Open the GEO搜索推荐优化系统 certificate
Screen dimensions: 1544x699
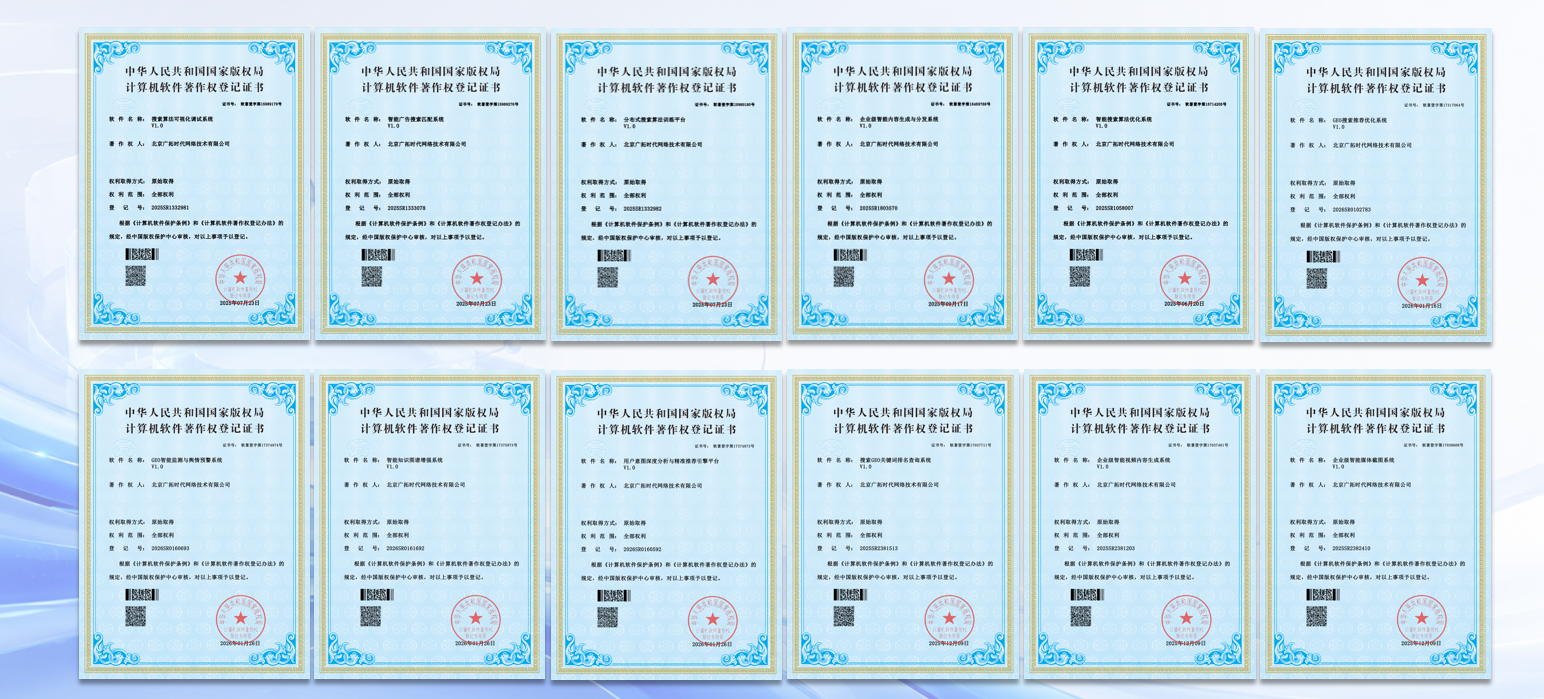pyautogui.click(x=1375, y=186)
